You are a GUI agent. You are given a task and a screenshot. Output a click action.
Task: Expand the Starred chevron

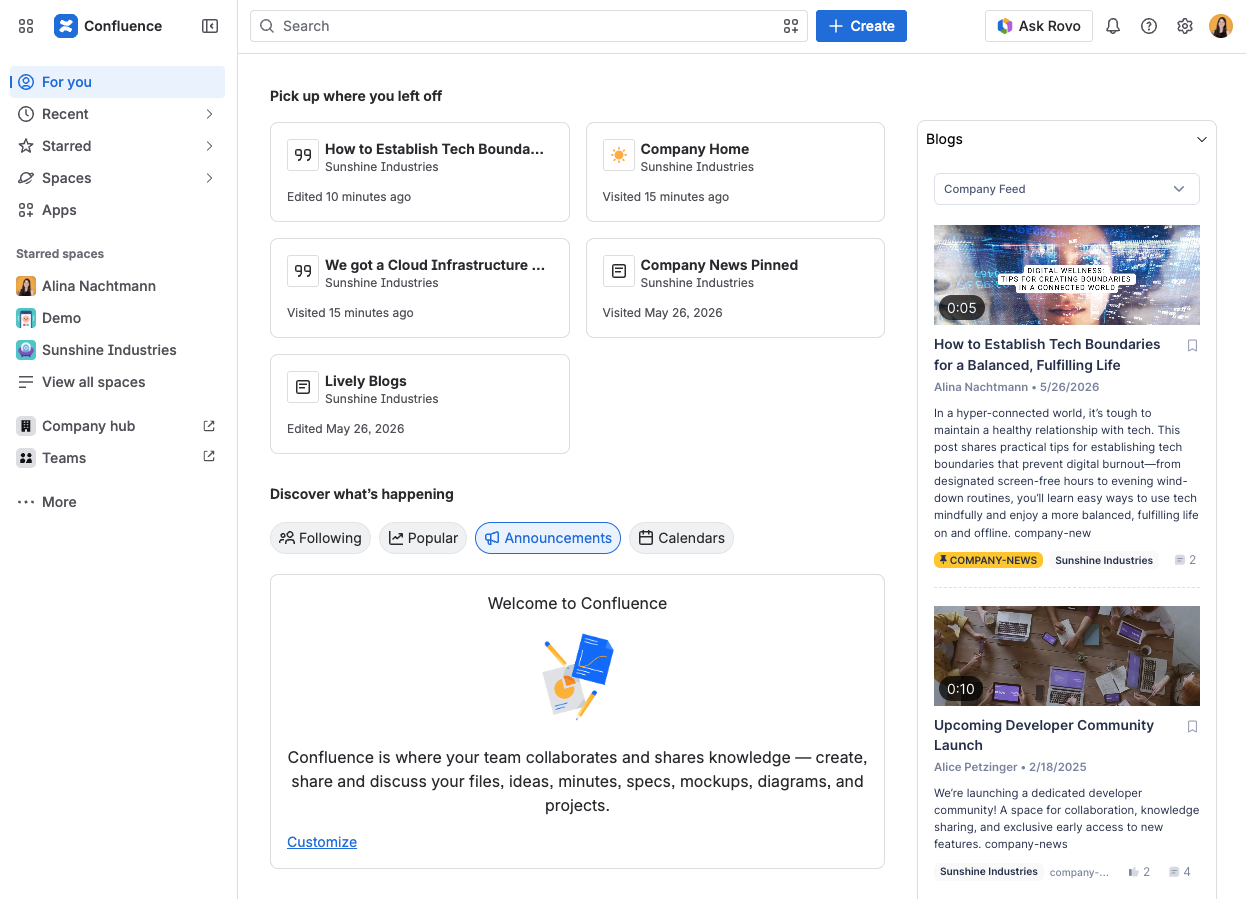209,146
